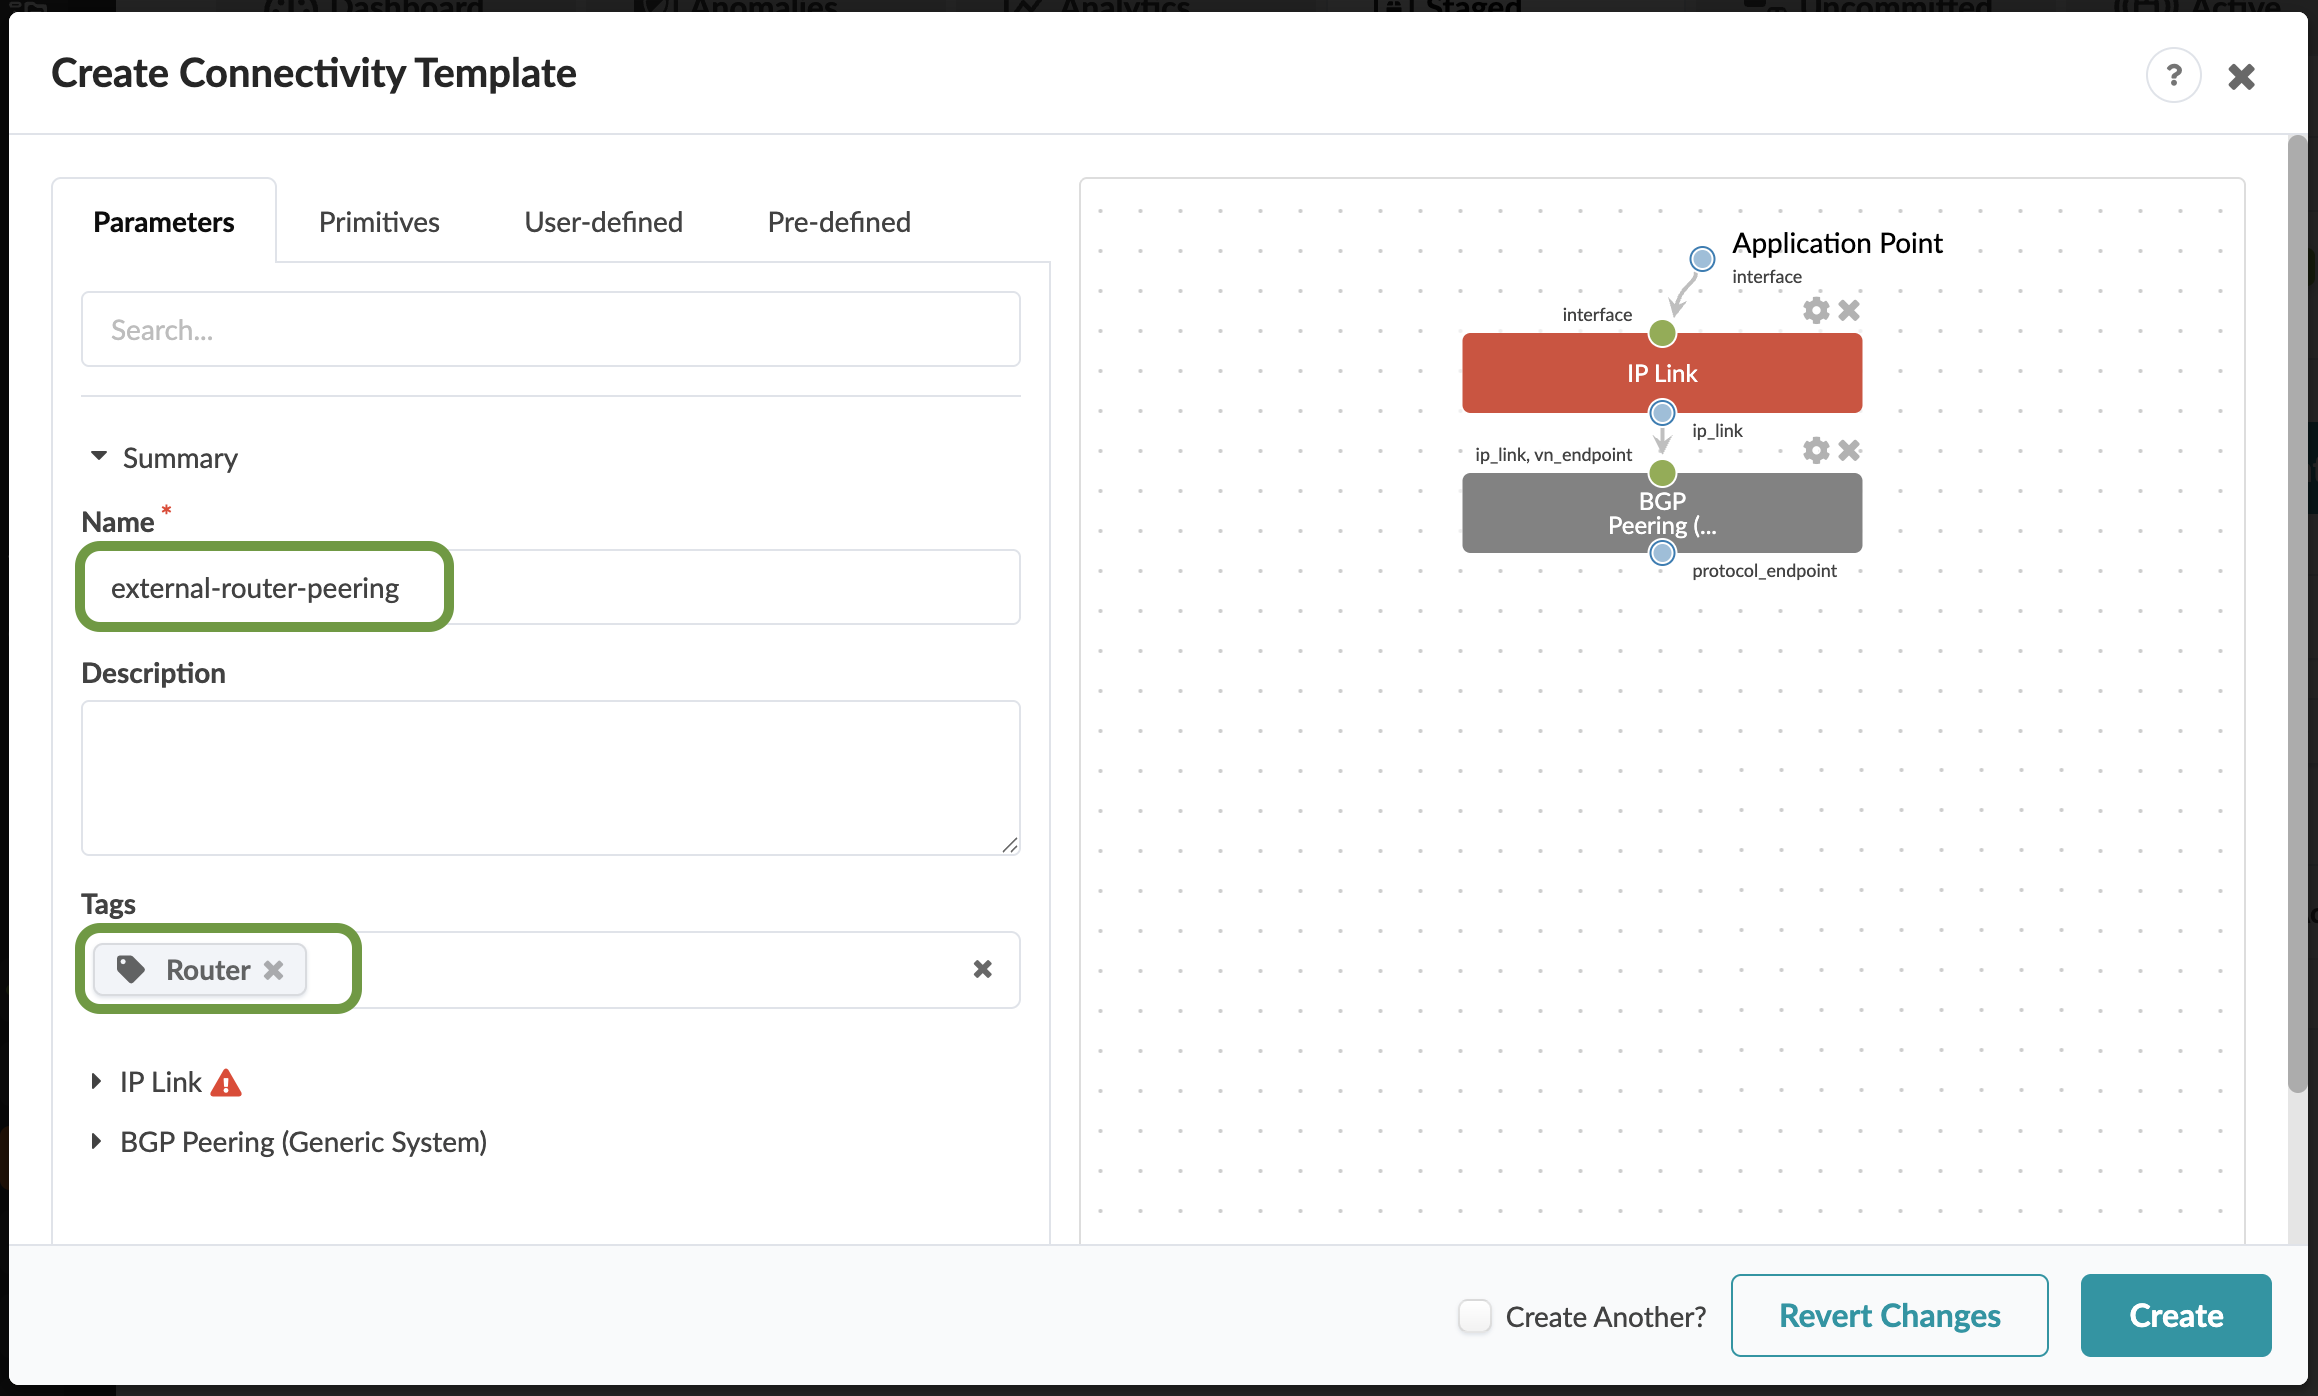Select the gray BGP Peering node

(x=1662, y=513)
